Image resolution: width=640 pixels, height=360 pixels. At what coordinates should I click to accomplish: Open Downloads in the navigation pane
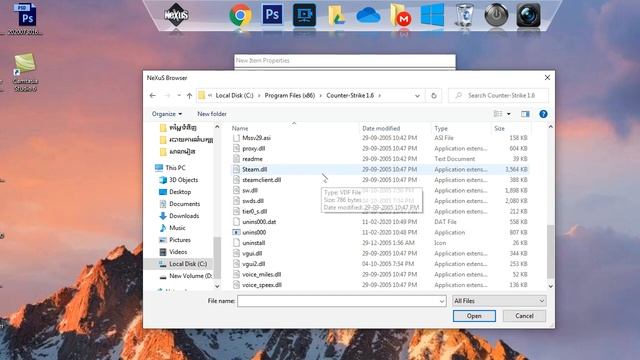click(x=184, y=216)
